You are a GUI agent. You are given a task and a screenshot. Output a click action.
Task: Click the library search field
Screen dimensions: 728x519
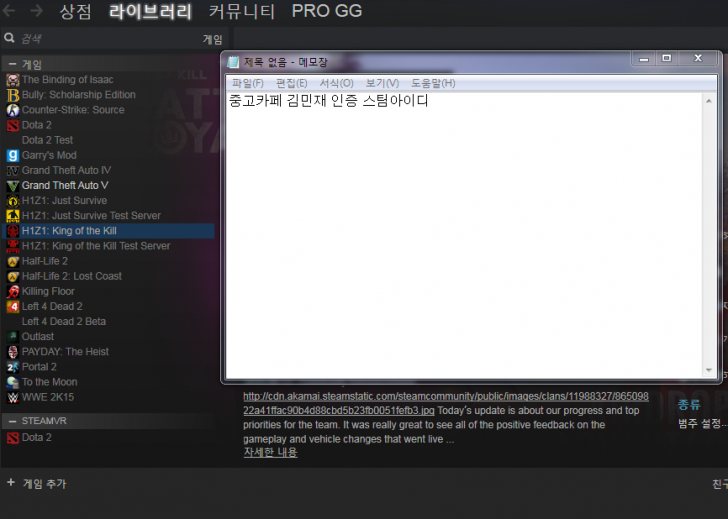pos(100,39)
